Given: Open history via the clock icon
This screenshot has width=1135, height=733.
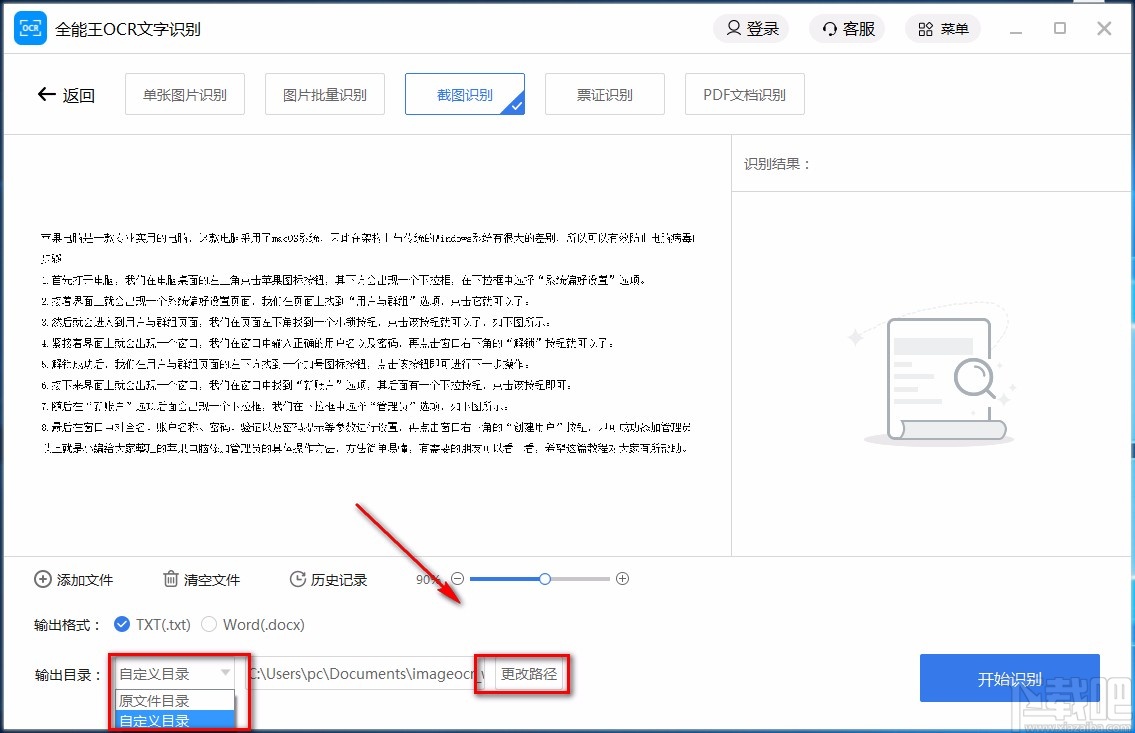Looking at the screenshot, I should pos(297,579).
